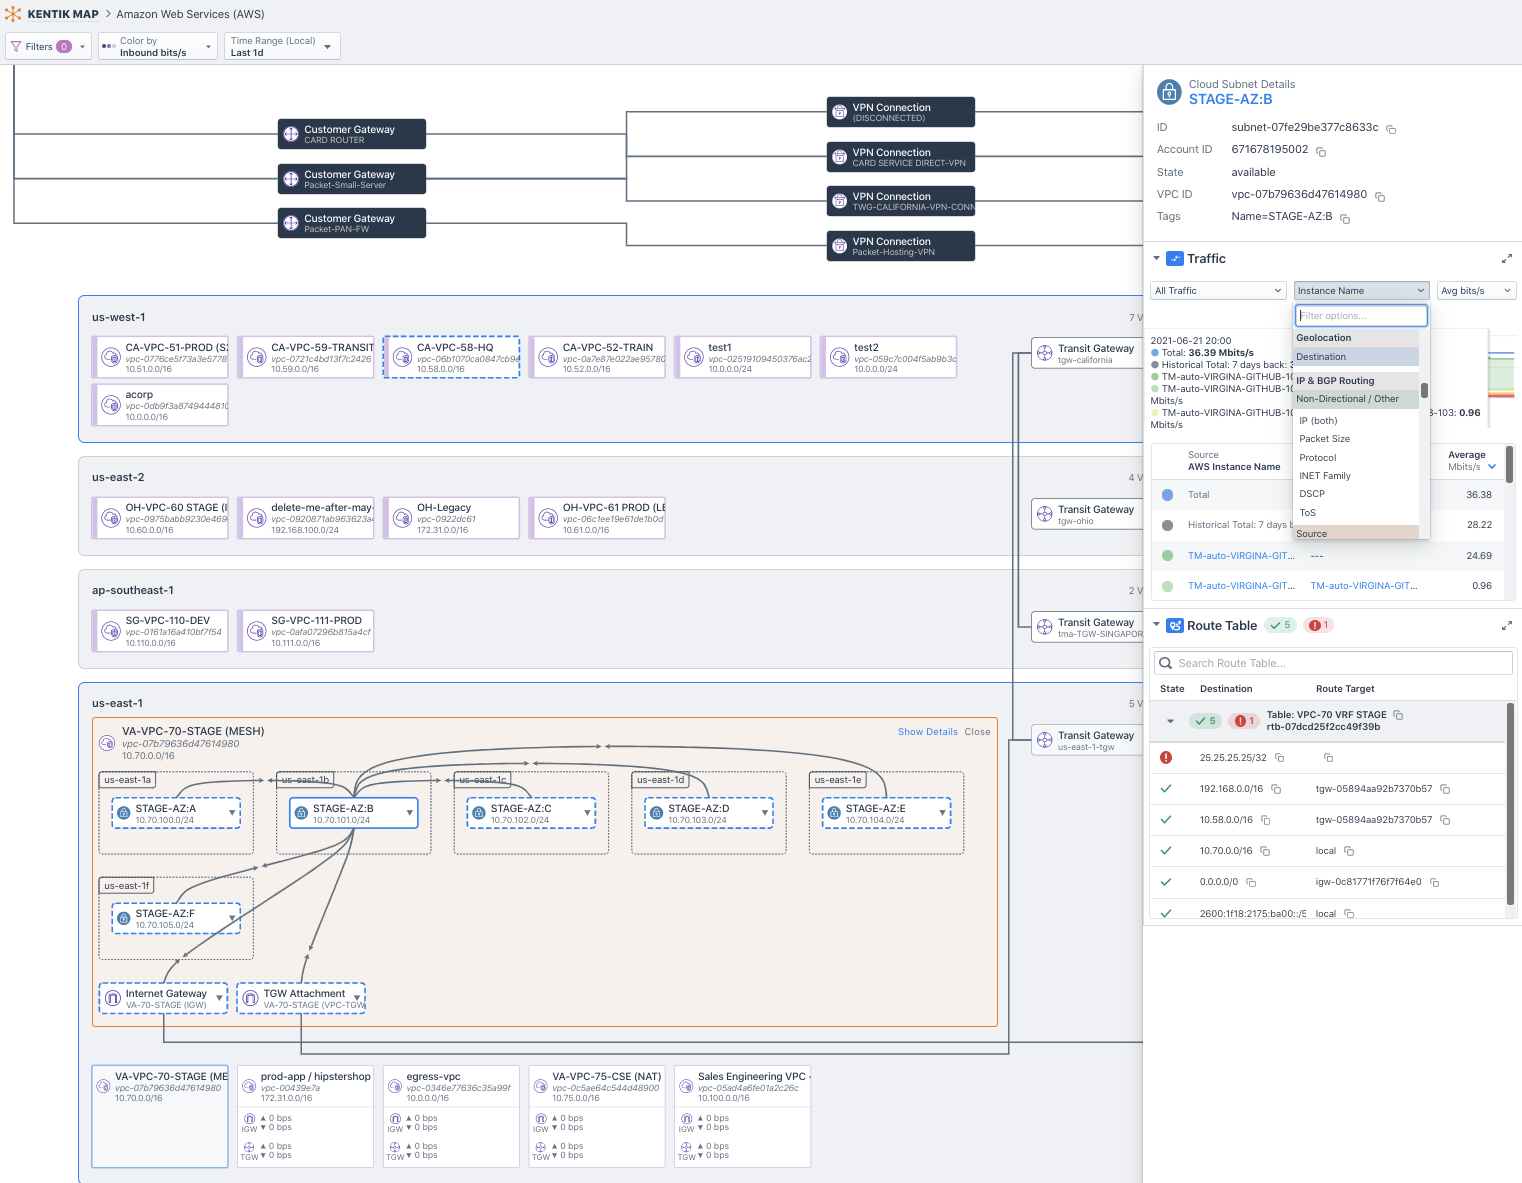1522x1183 pixels.
Task: Sort by Average Mbits/s column
Action: pos(1472,461)
